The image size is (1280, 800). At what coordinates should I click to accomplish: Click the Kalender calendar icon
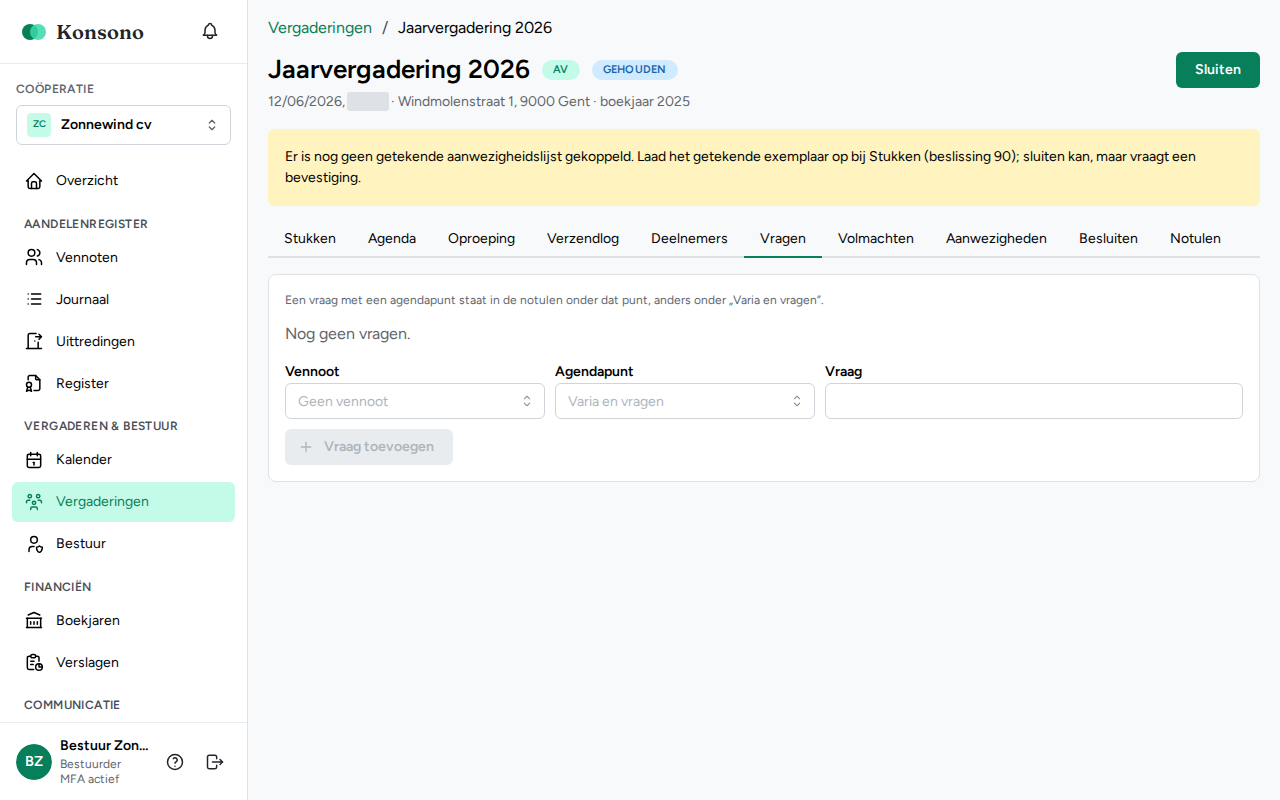coord(34,460)
